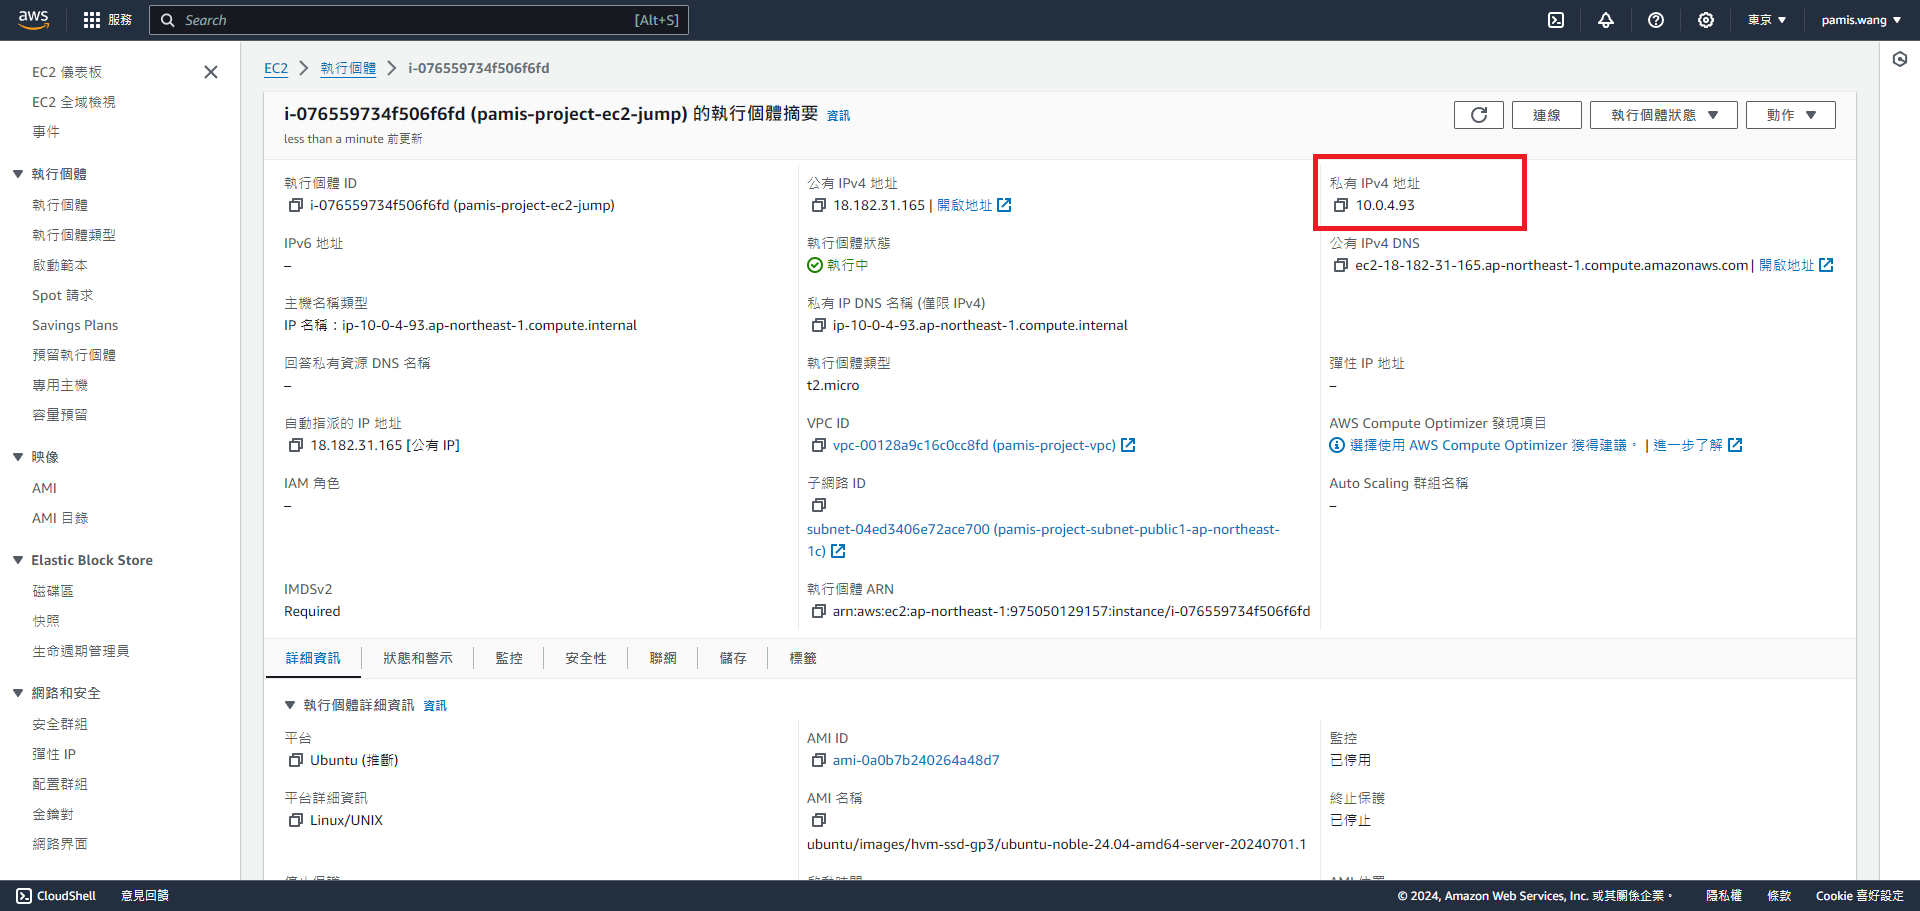Copy the AMI ID value
Image resolution: width=1920 pixels, height=911 pixels.
pos(819,760)
